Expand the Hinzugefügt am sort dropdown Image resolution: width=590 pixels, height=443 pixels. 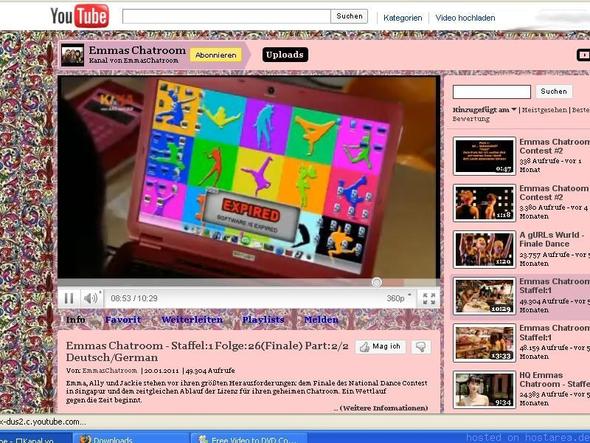(x=484, y=110)
